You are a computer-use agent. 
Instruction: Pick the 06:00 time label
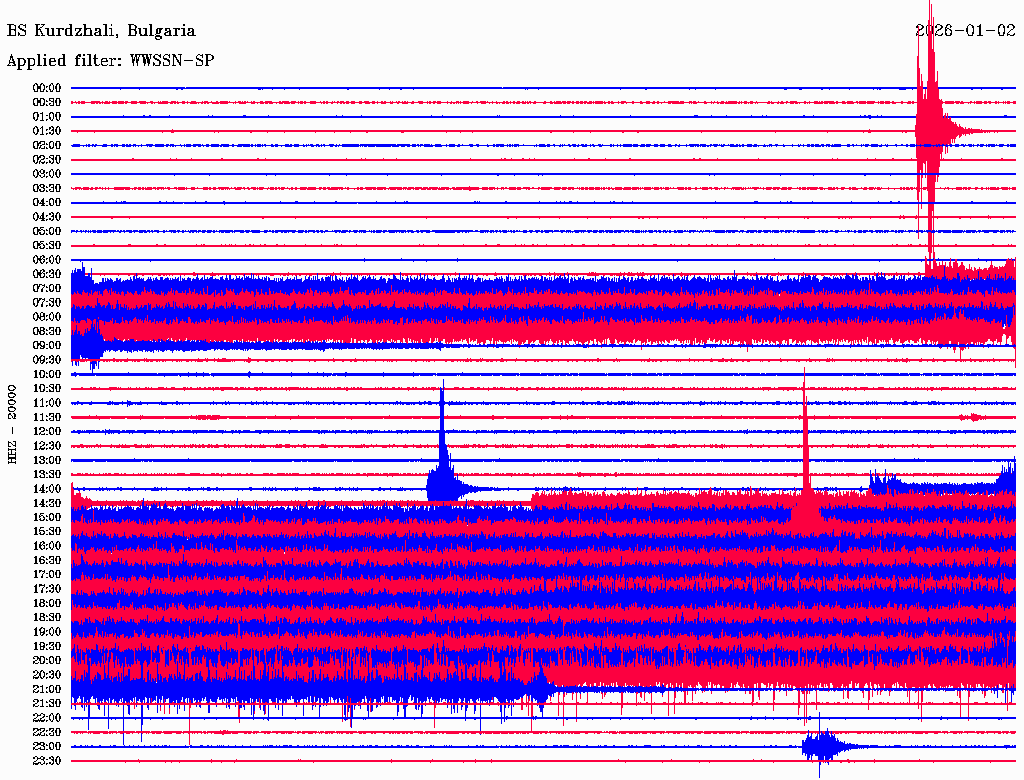coord(47,260)
